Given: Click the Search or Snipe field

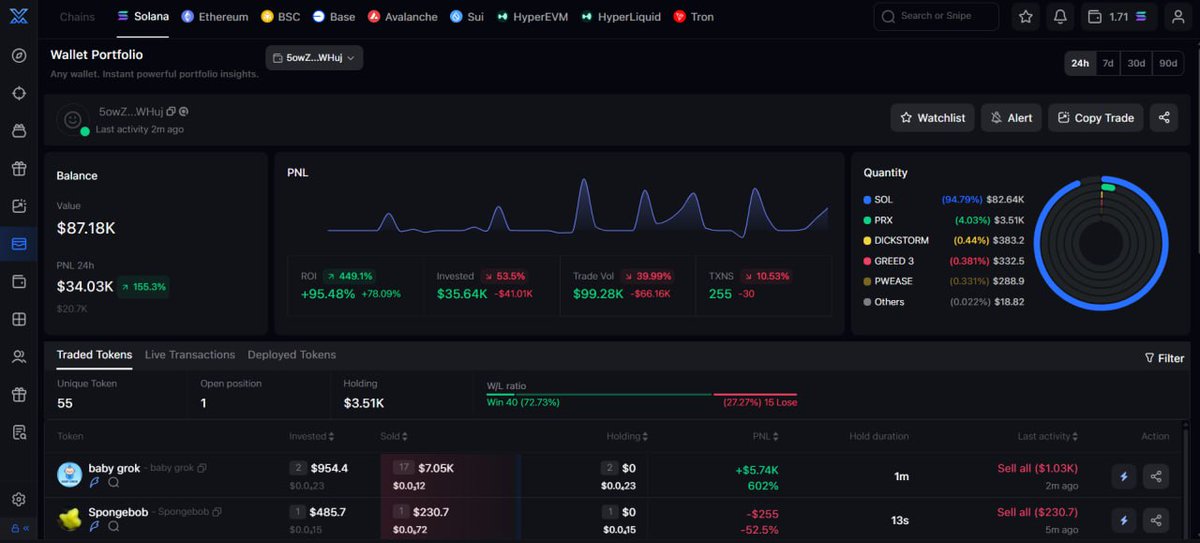Looking at the screenshot, I should click(936, 17).
